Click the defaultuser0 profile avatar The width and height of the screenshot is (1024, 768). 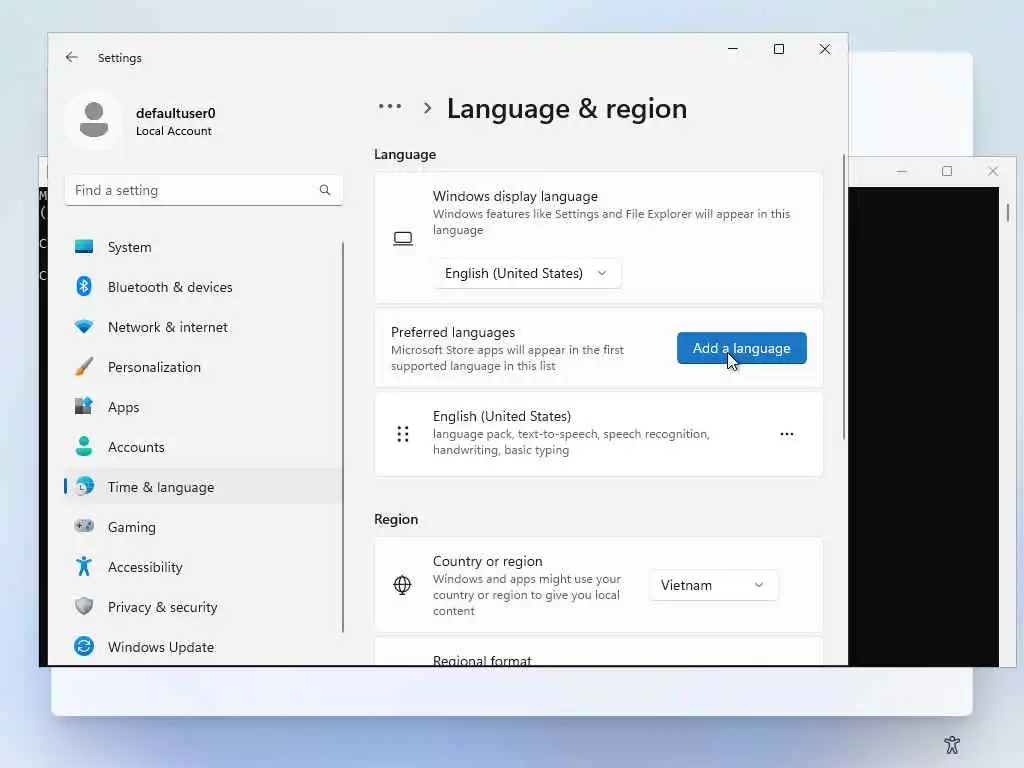(x=94, y=120)
